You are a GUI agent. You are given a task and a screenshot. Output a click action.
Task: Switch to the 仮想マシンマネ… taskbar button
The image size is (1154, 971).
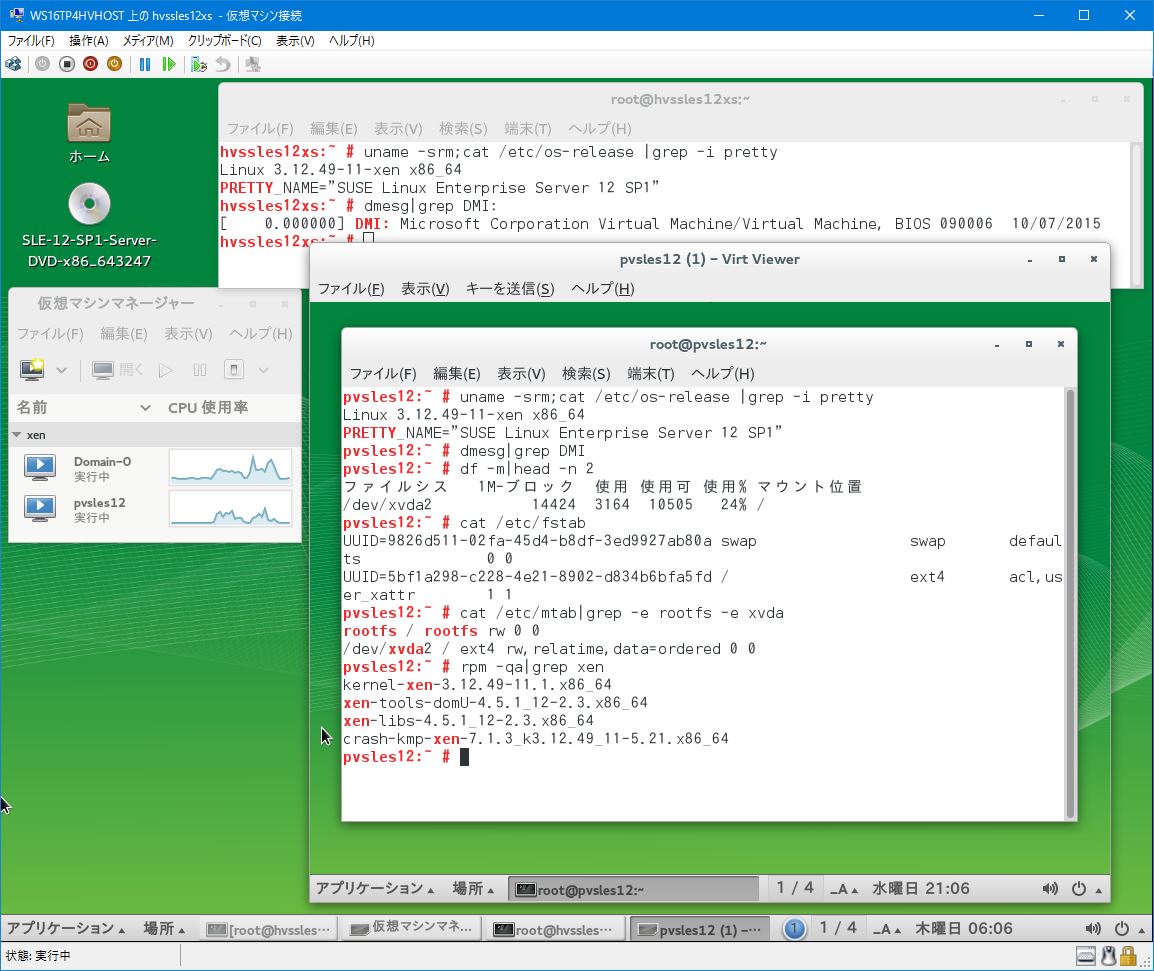[411, 928]
